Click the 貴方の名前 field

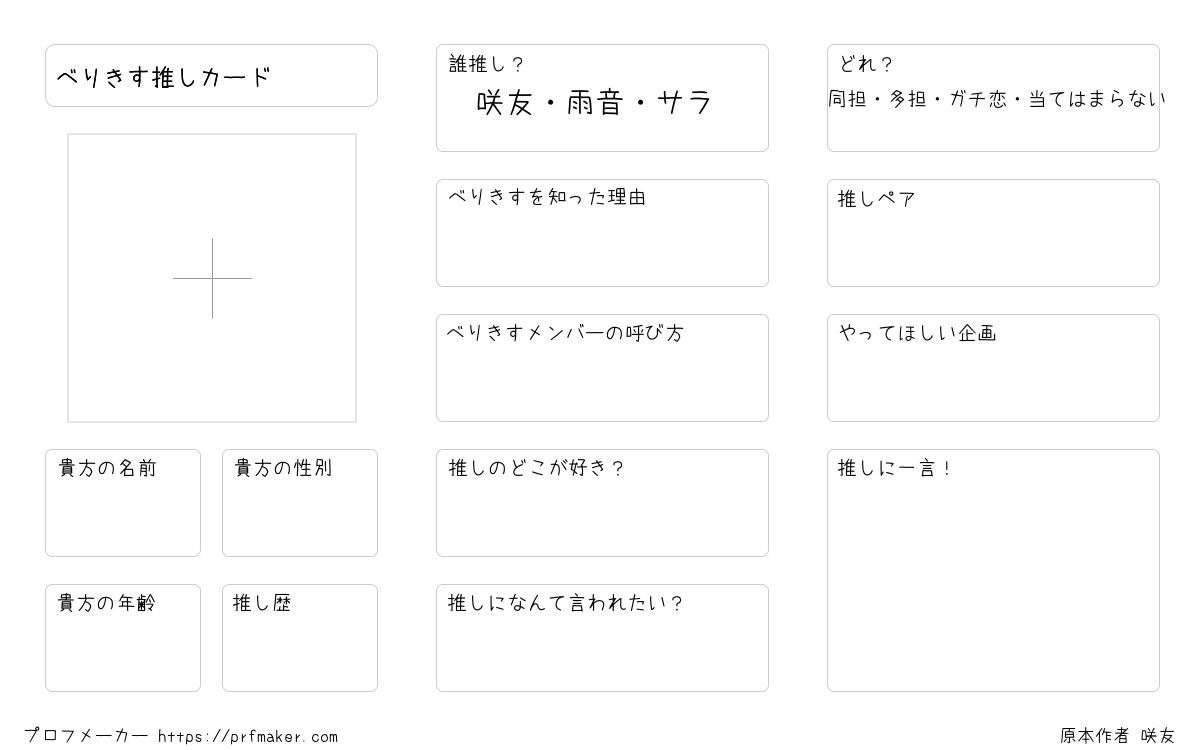[x=123, y=503]
